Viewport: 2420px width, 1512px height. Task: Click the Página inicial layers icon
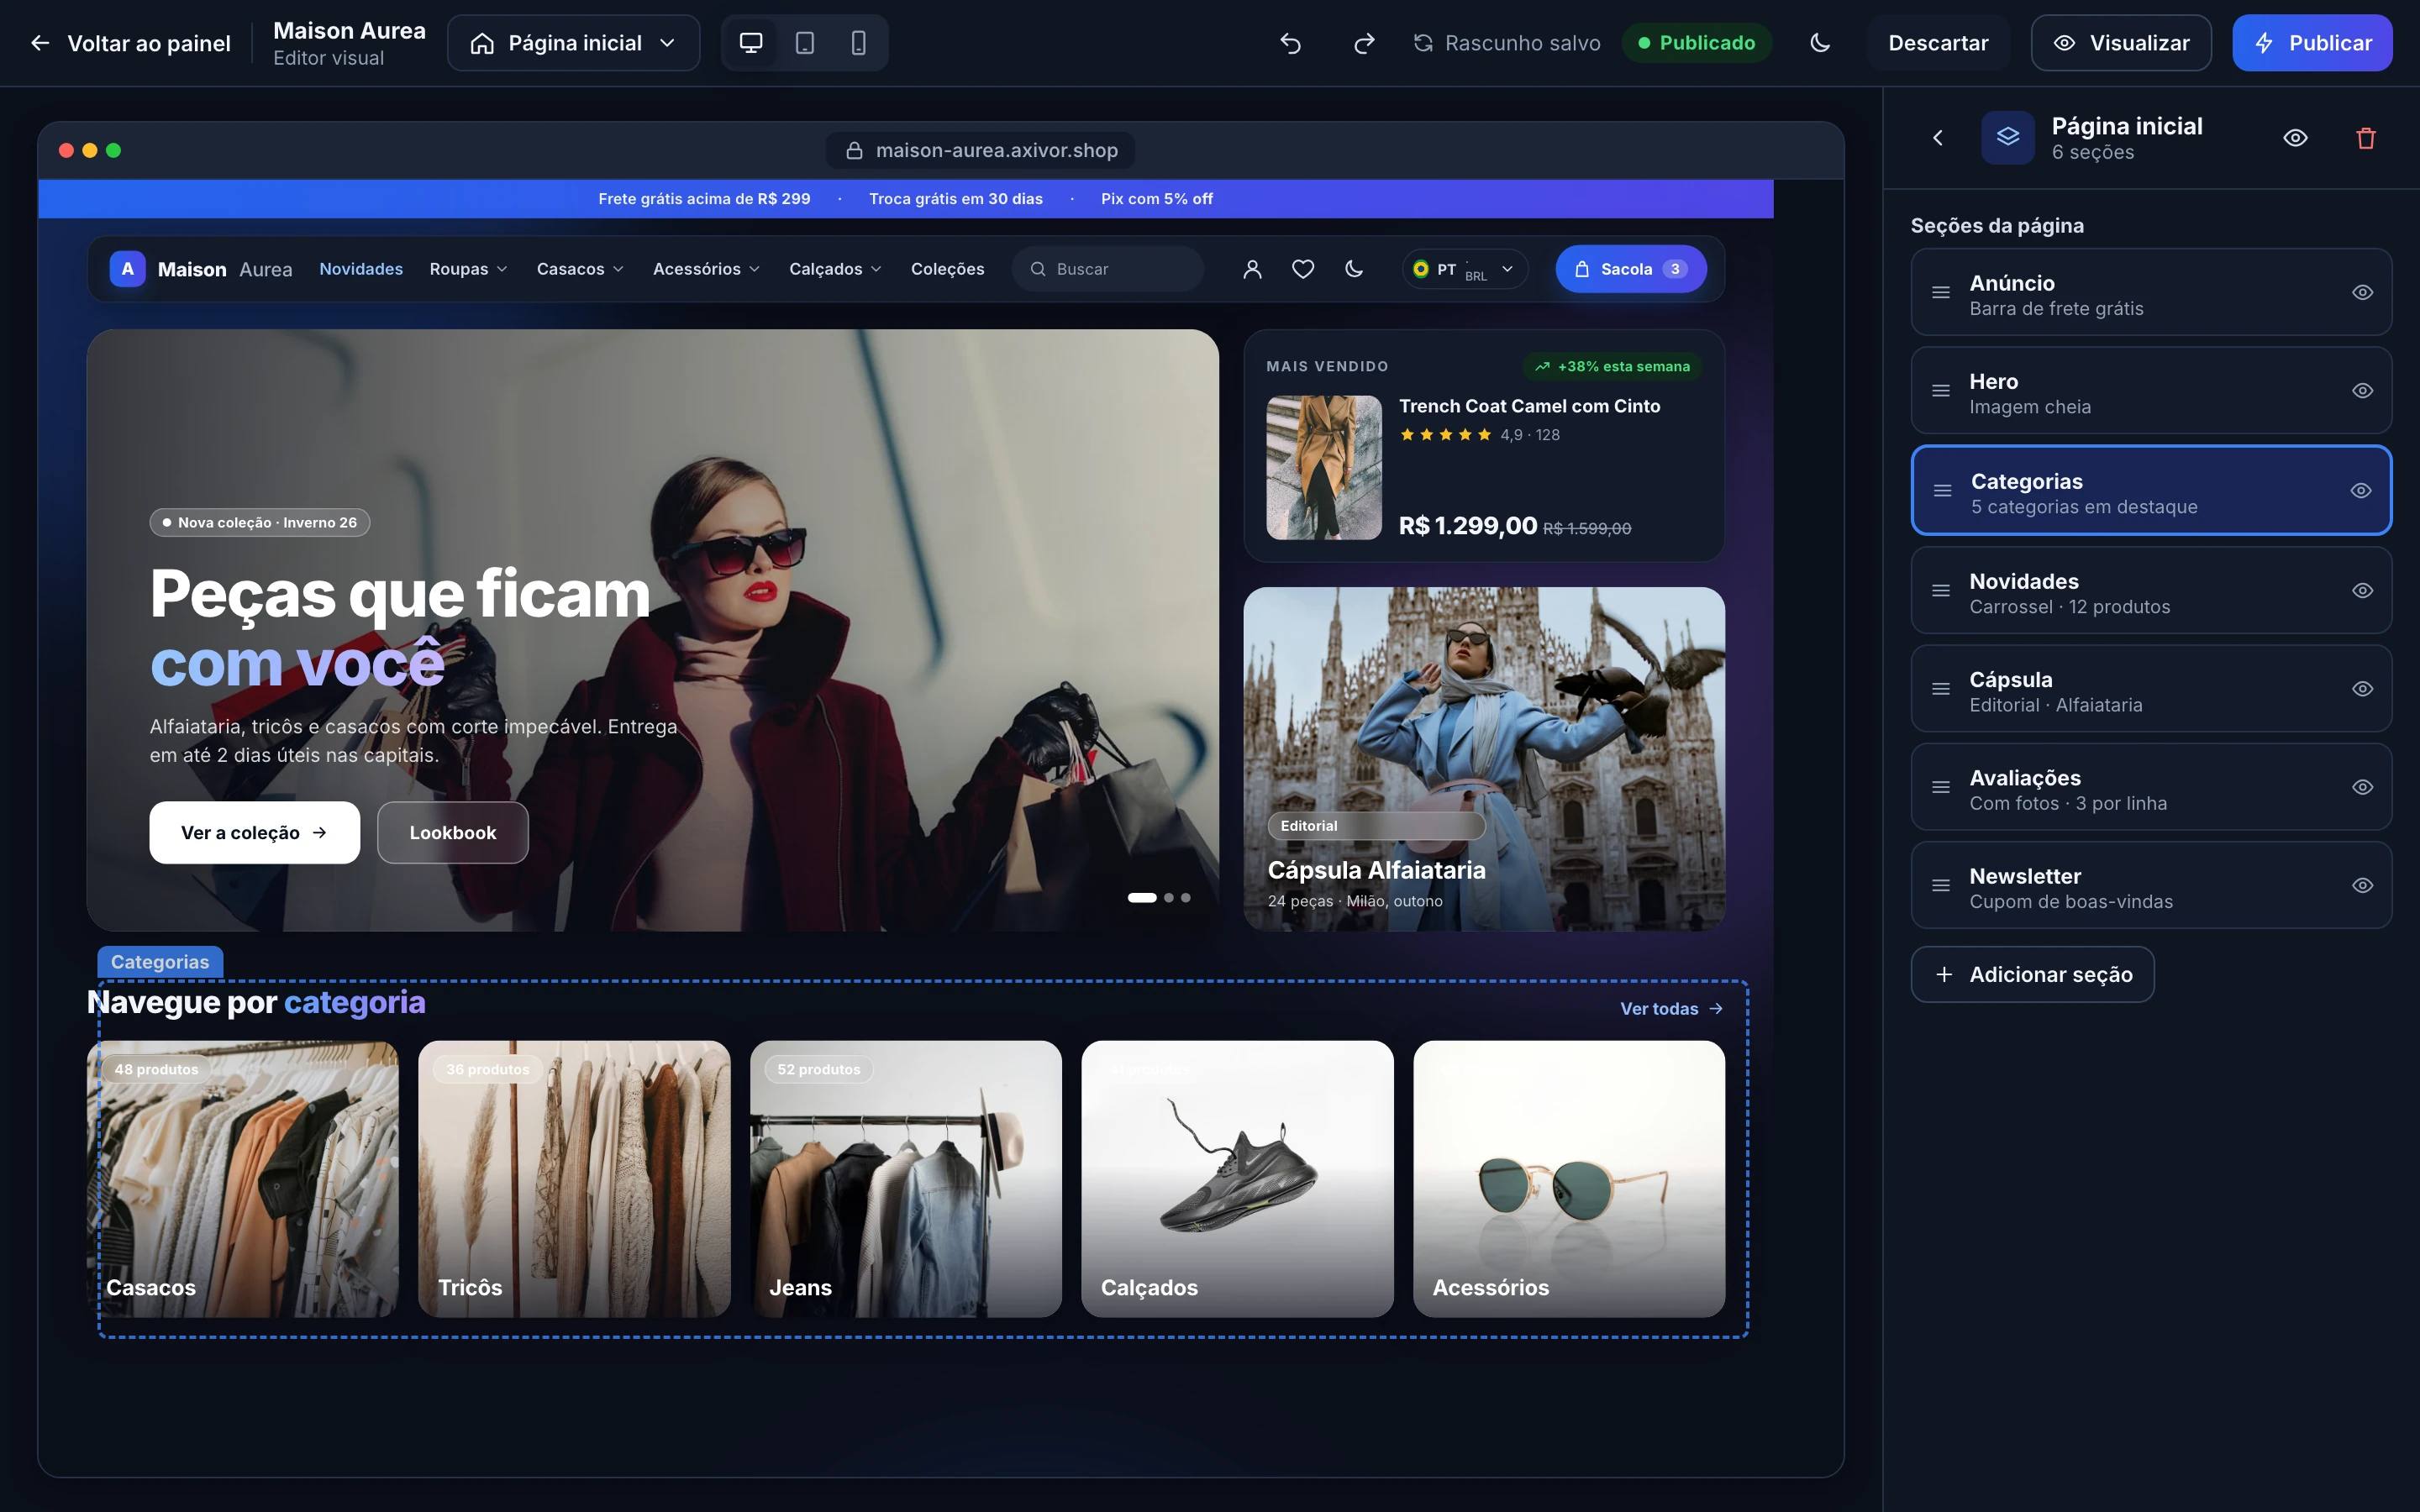(x=2008, y=138)
